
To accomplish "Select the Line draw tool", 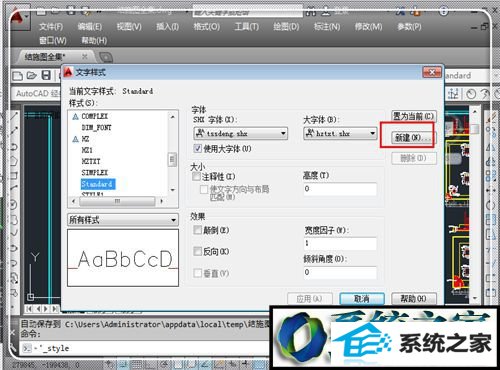I will pyautogui.click(x=14, y=116).
